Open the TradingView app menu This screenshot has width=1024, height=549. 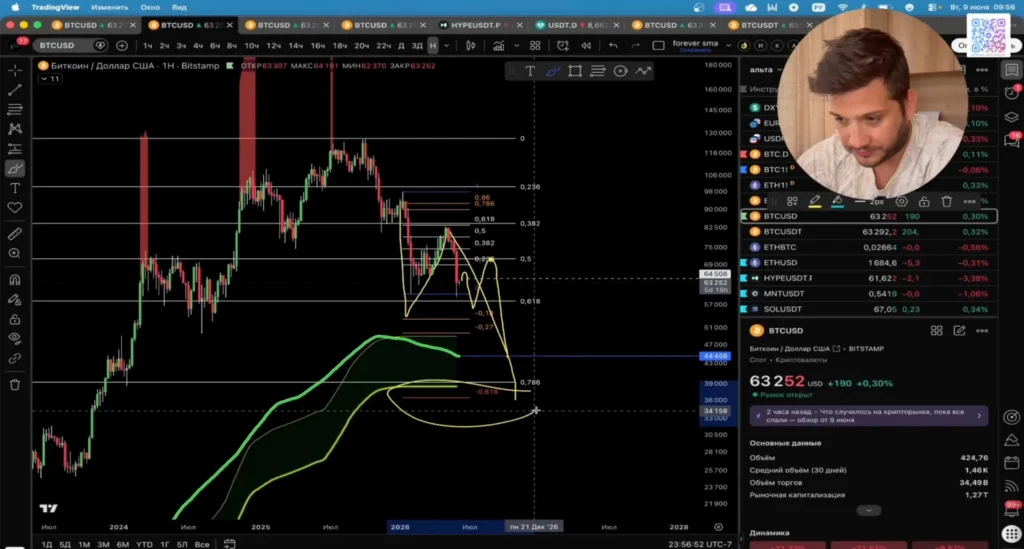(x=56, y=7)
